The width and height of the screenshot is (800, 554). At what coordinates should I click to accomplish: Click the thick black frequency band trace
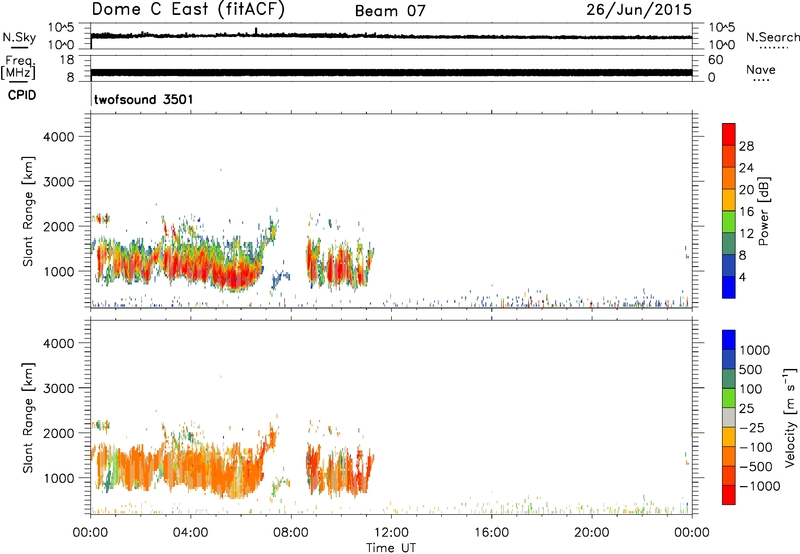click(391, 72)
